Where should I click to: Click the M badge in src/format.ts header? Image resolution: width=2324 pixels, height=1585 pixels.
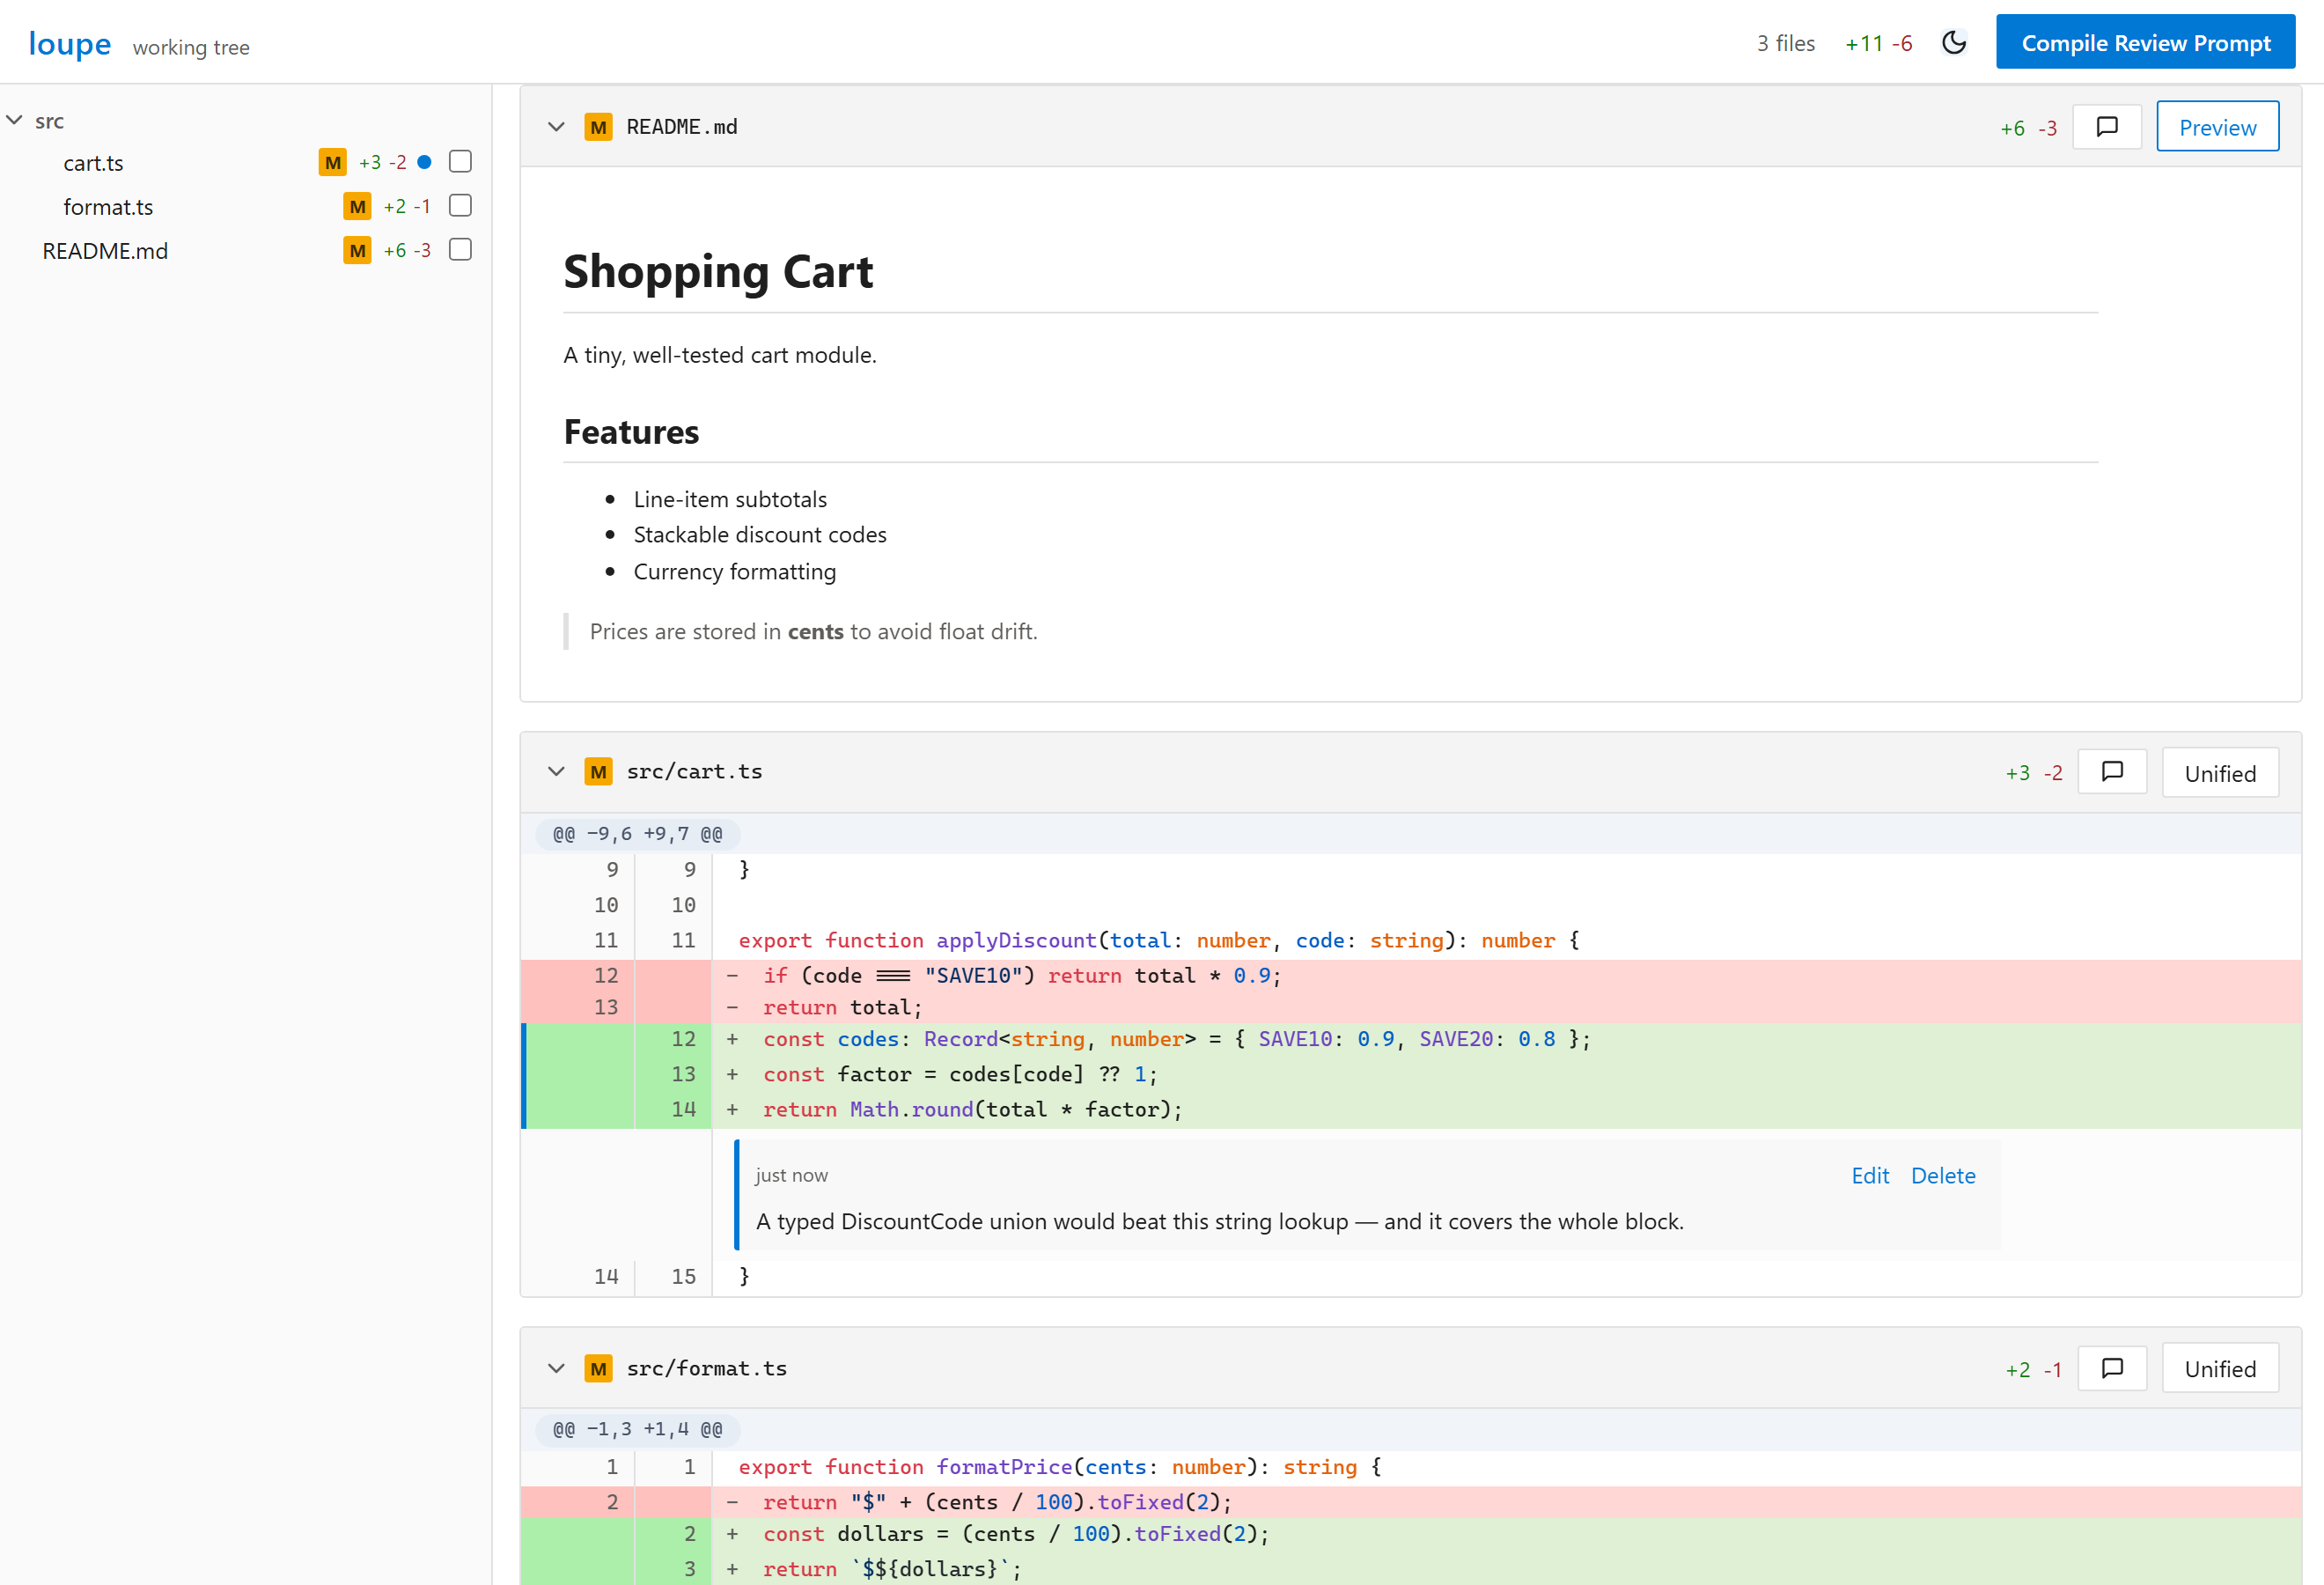click(598, 1368)
